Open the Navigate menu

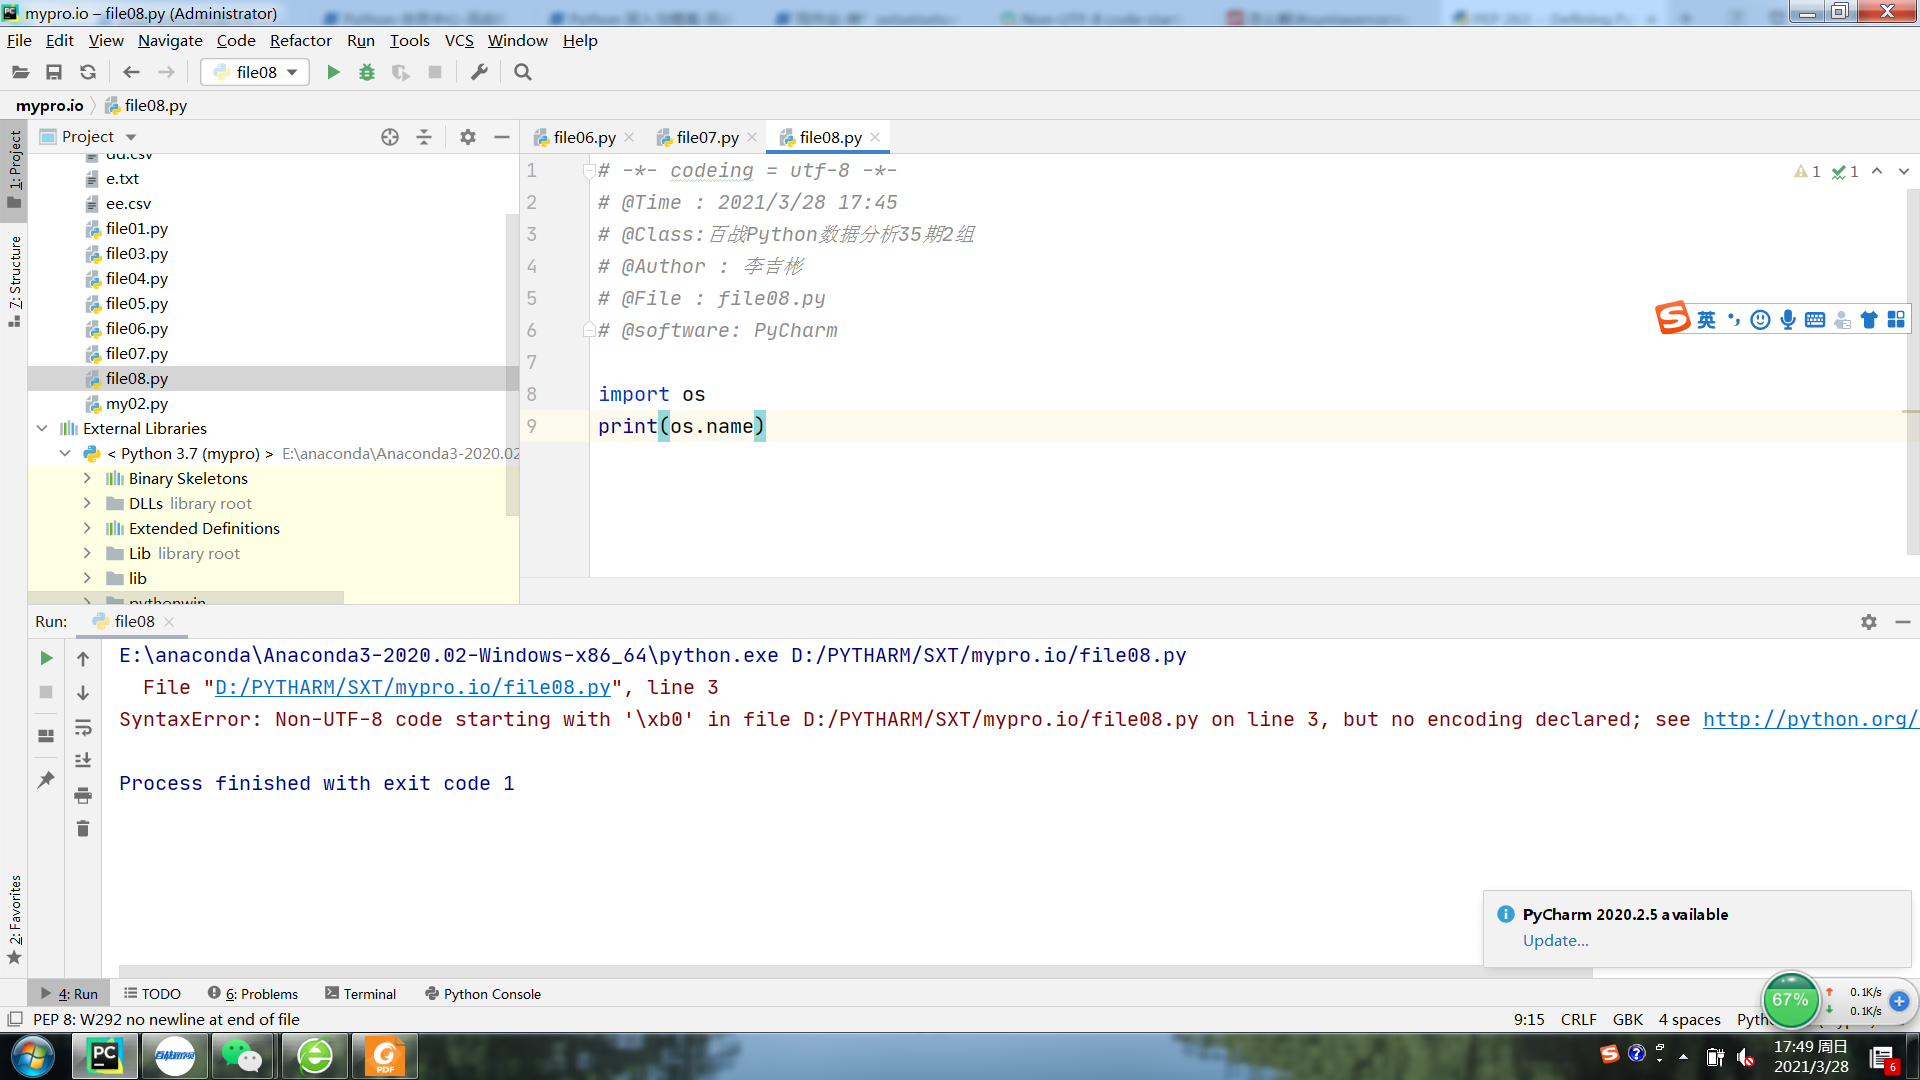point(170,40)
